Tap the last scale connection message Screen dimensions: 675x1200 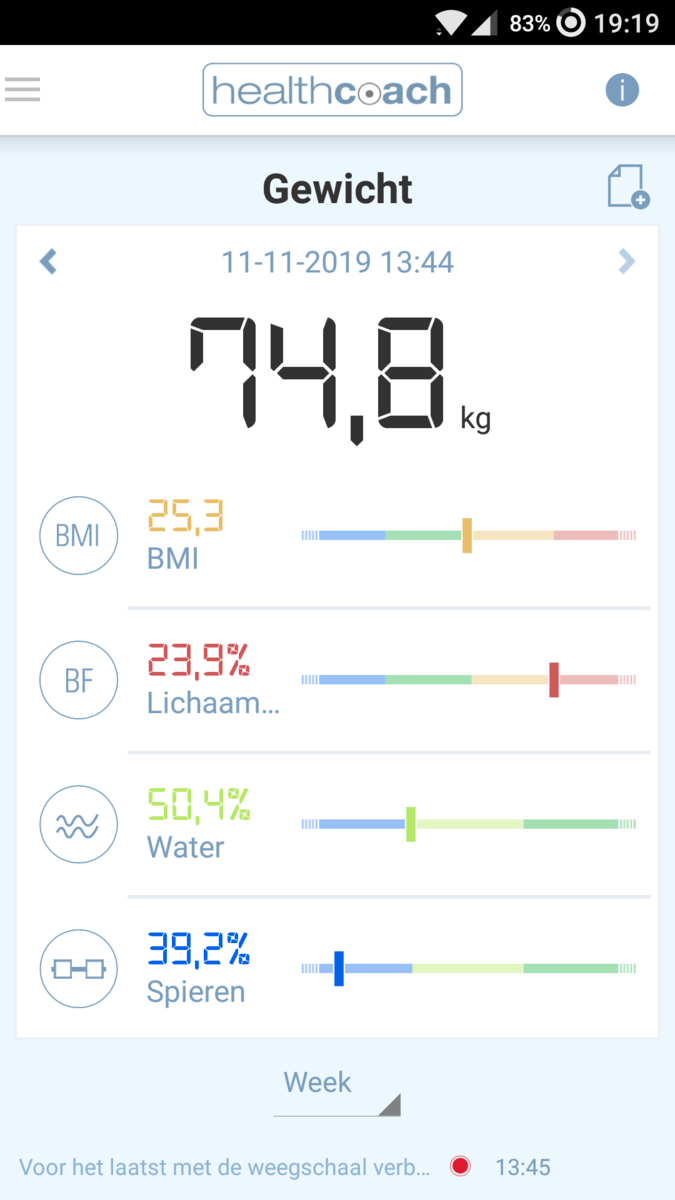[x=225, y=1167]
